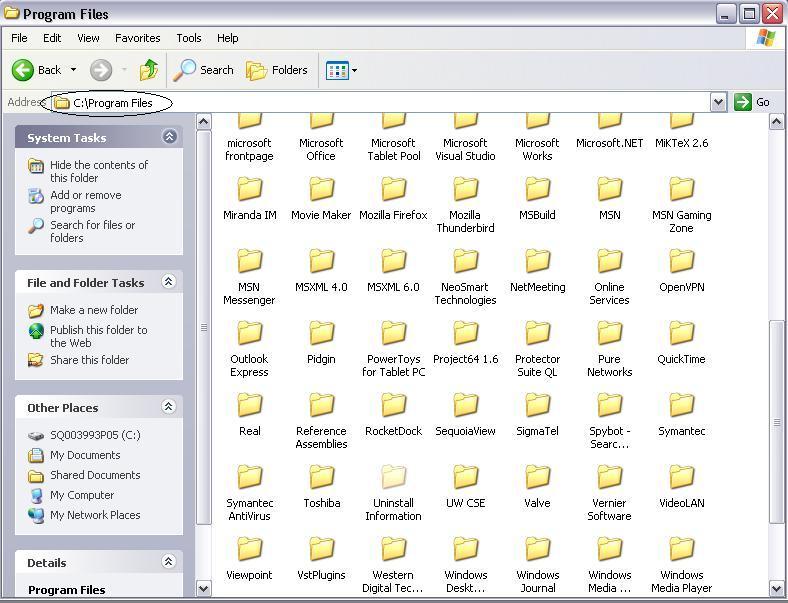This screenshot has width=788, height=603.
Task: Select the Mozilla Firefox folder icon
Action: [393, 190]
